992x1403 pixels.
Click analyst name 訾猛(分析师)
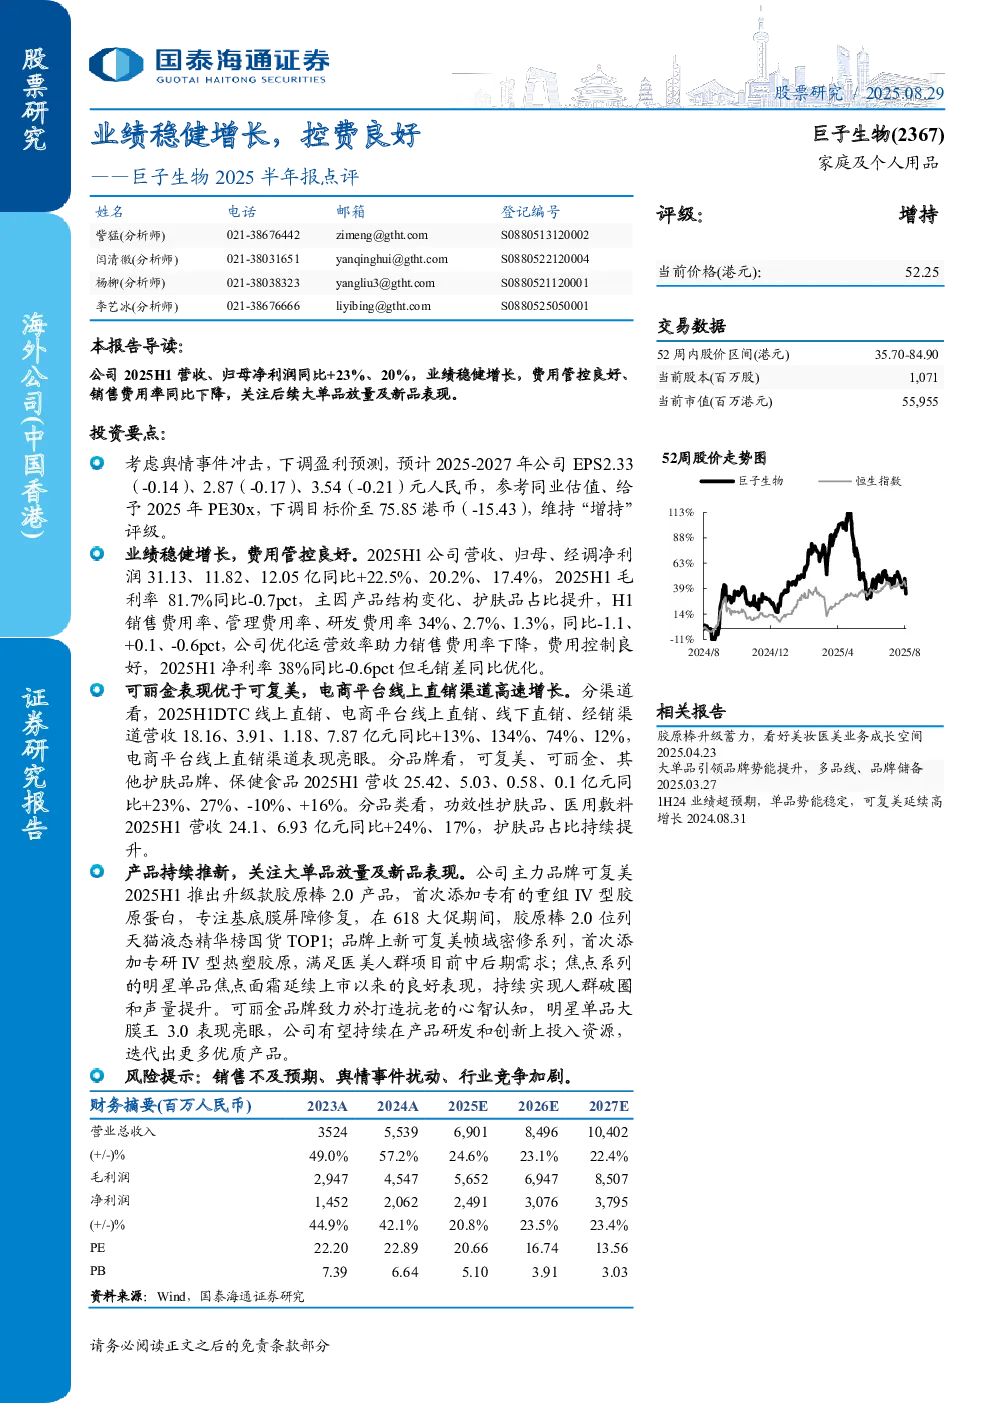click(130, 236)
